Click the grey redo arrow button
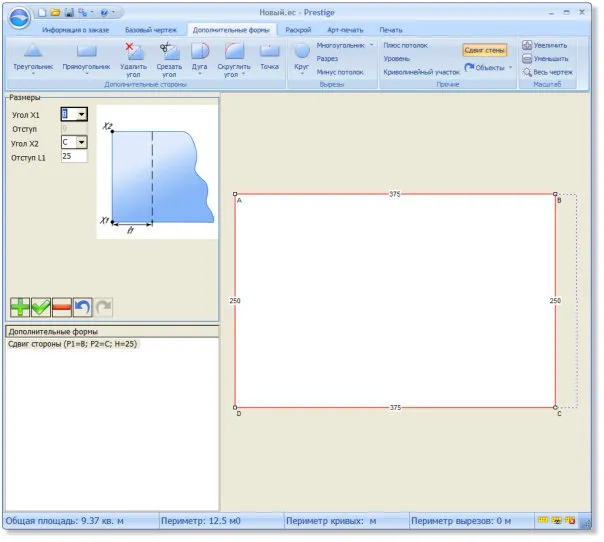Image resolution: width=604 pixels, height=542 pixels. click(103, 307)
